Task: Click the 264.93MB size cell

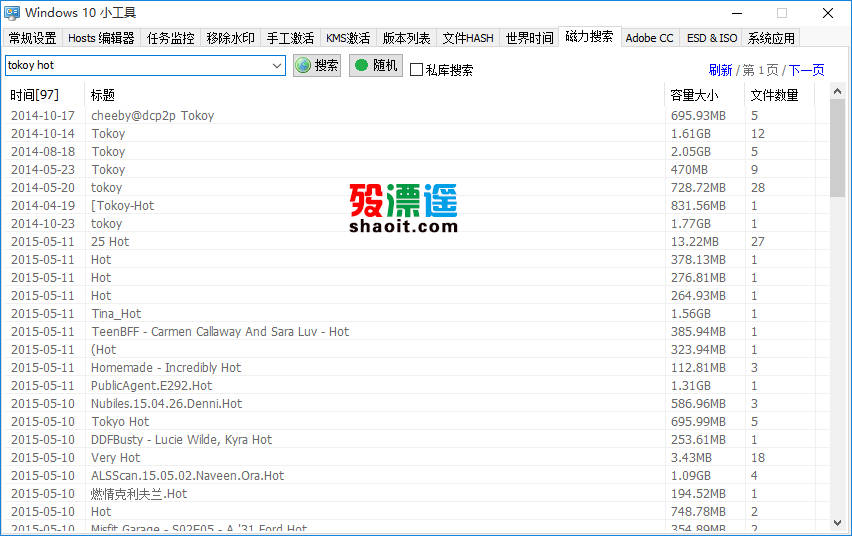Action: [698, 295]
